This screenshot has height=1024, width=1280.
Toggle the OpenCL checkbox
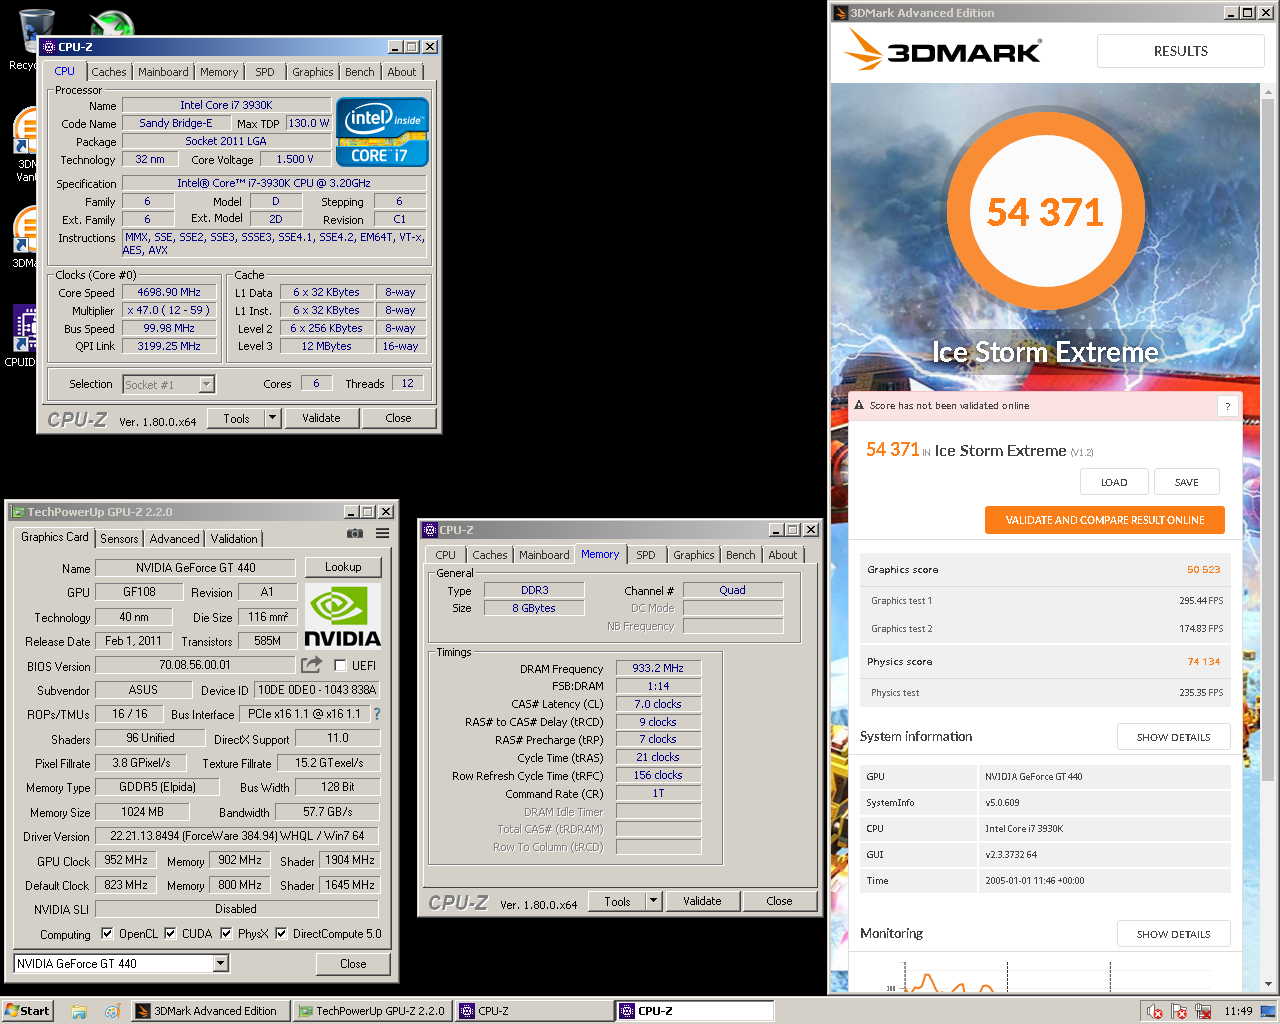(107, 933)
